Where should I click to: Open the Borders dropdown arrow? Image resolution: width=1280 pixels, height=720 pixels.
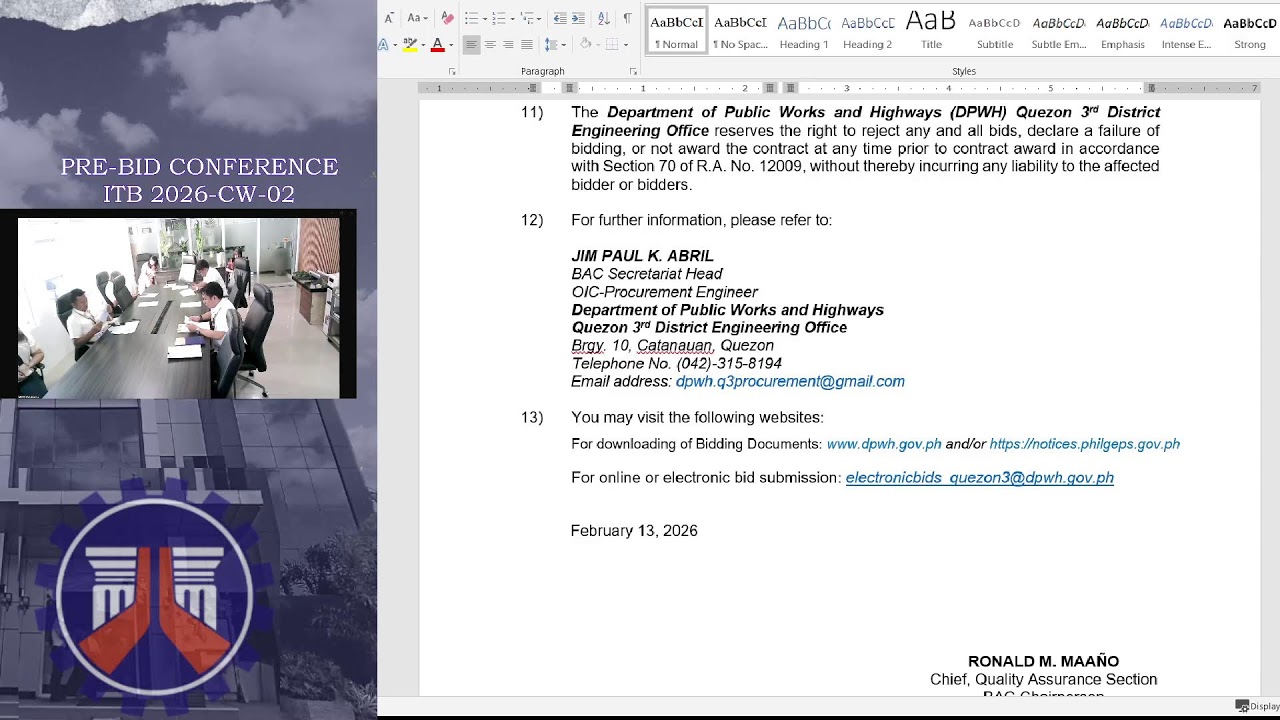[x=626, y=45]
